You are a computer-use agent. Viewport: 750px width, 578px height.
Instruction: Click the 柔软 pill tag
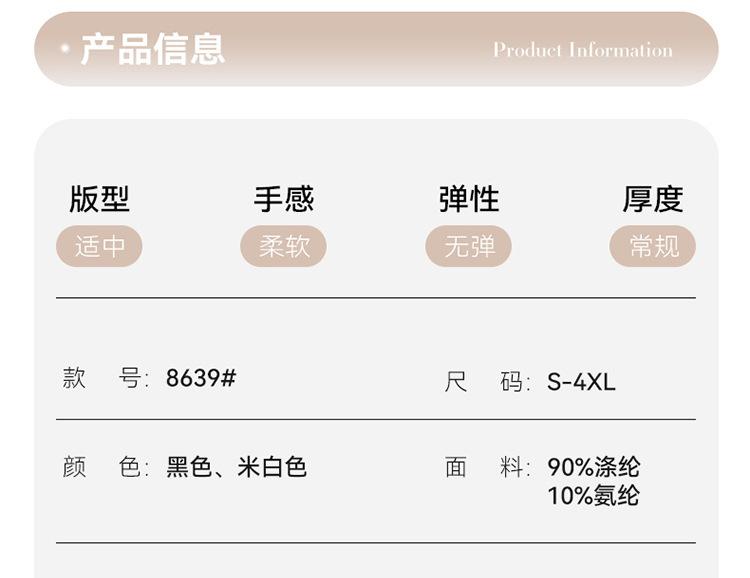(284, 246)
